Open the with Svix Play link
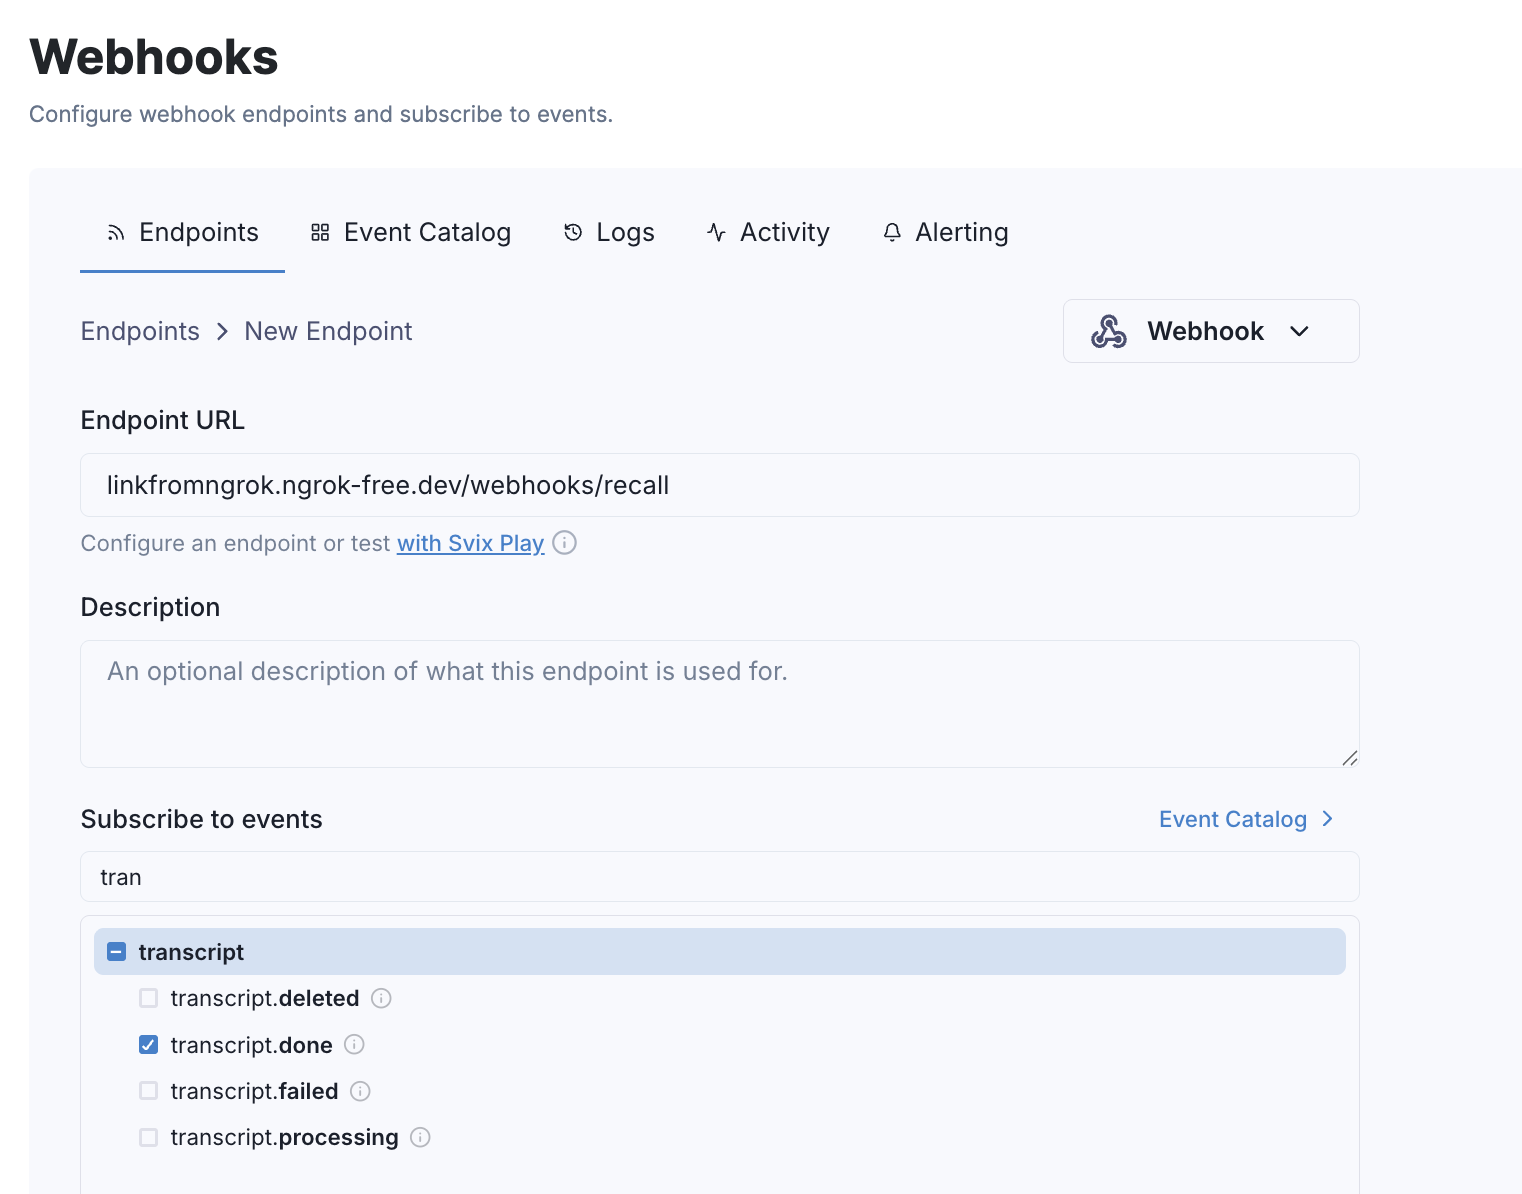 click(x=470, y=543)
